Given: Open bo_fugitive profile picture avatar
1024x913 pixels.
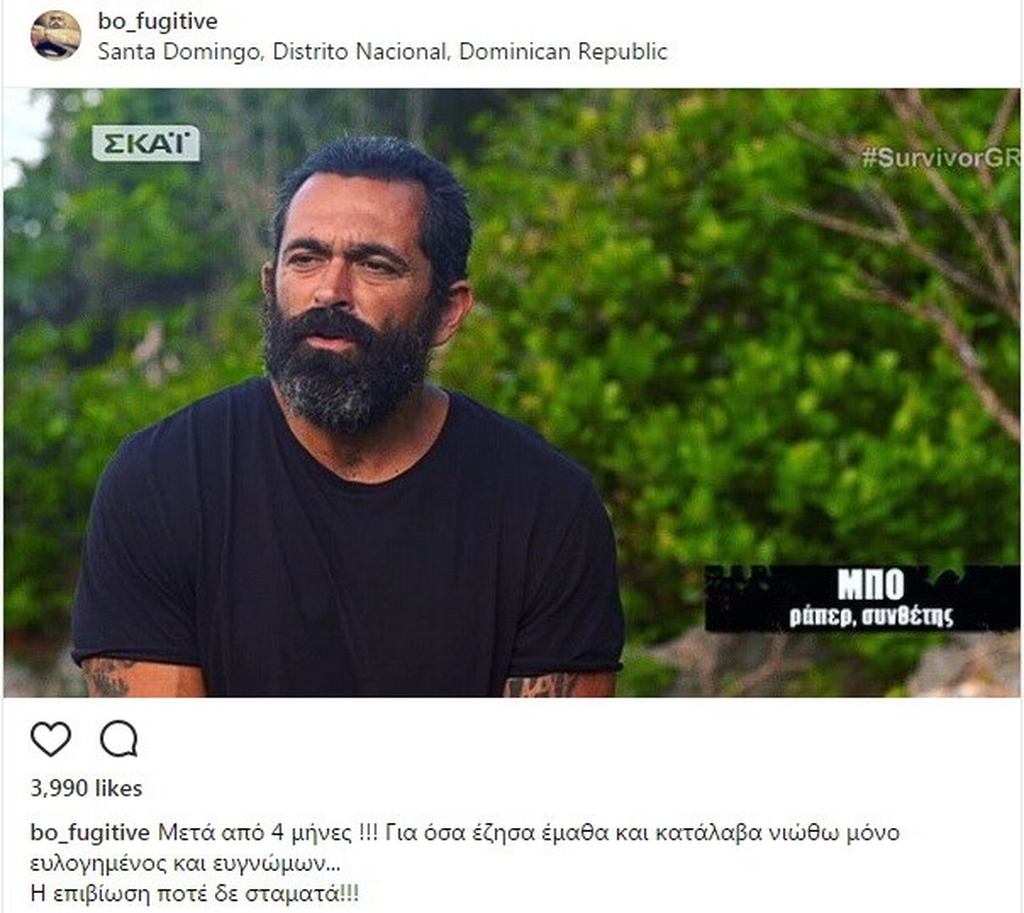Looking at the screenshot, I should (x=56, y=35).
